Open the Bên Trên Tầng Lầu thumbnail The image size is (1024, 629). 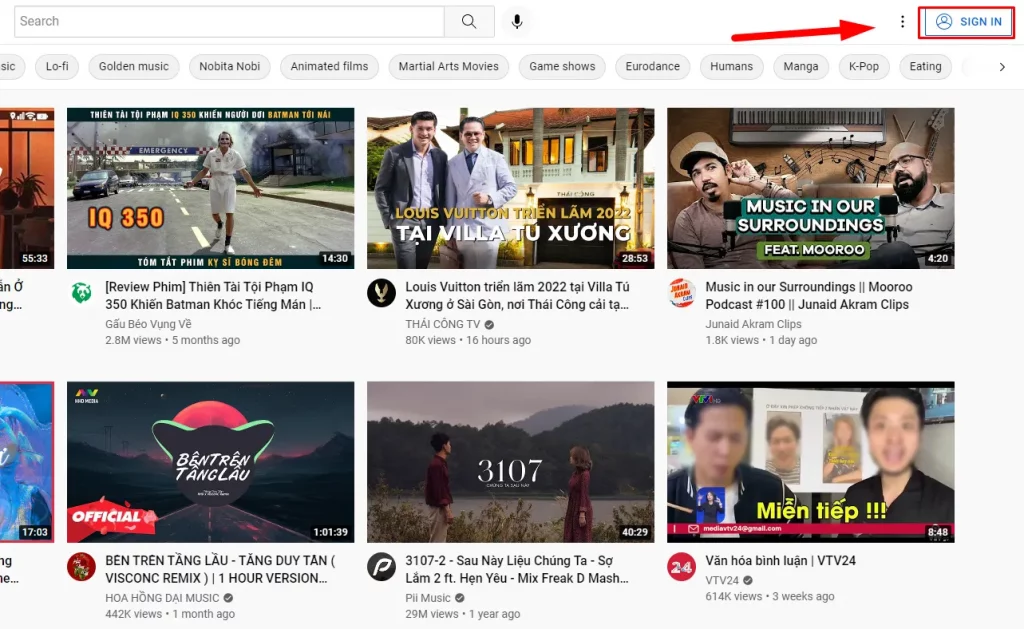pyautogui.click(x=210, y=462)
